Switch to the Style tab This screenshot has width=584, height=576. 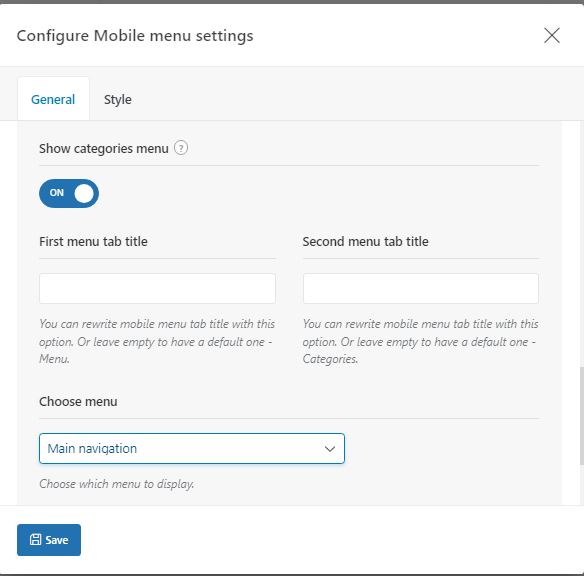(118, 99)
